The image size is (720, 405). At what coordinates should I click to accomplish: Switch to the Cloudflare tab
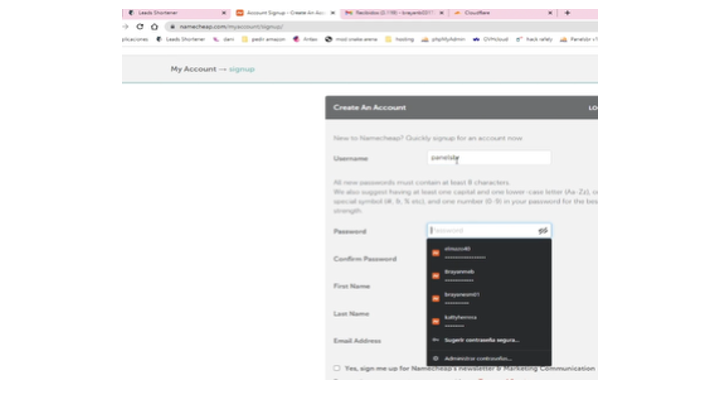click(x=503, y=13)
